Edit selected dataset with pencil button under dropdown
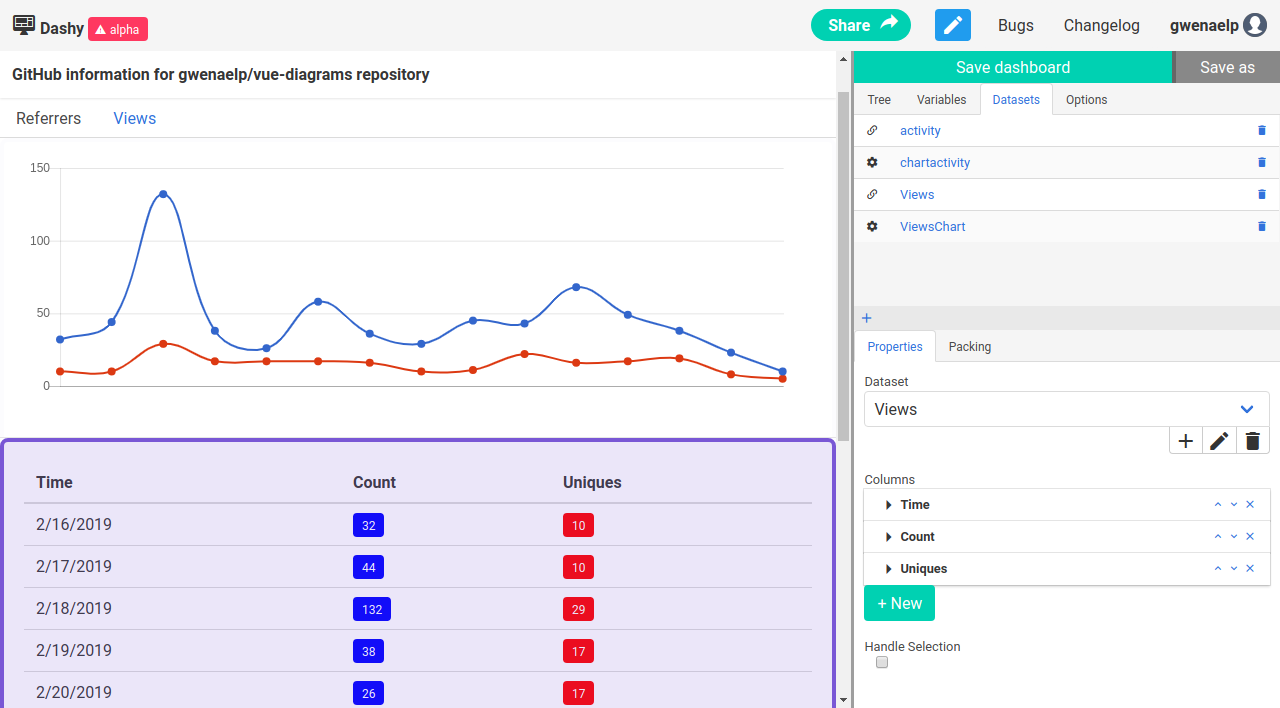This screenshot has height=708, width=1280. point(1219,441)
